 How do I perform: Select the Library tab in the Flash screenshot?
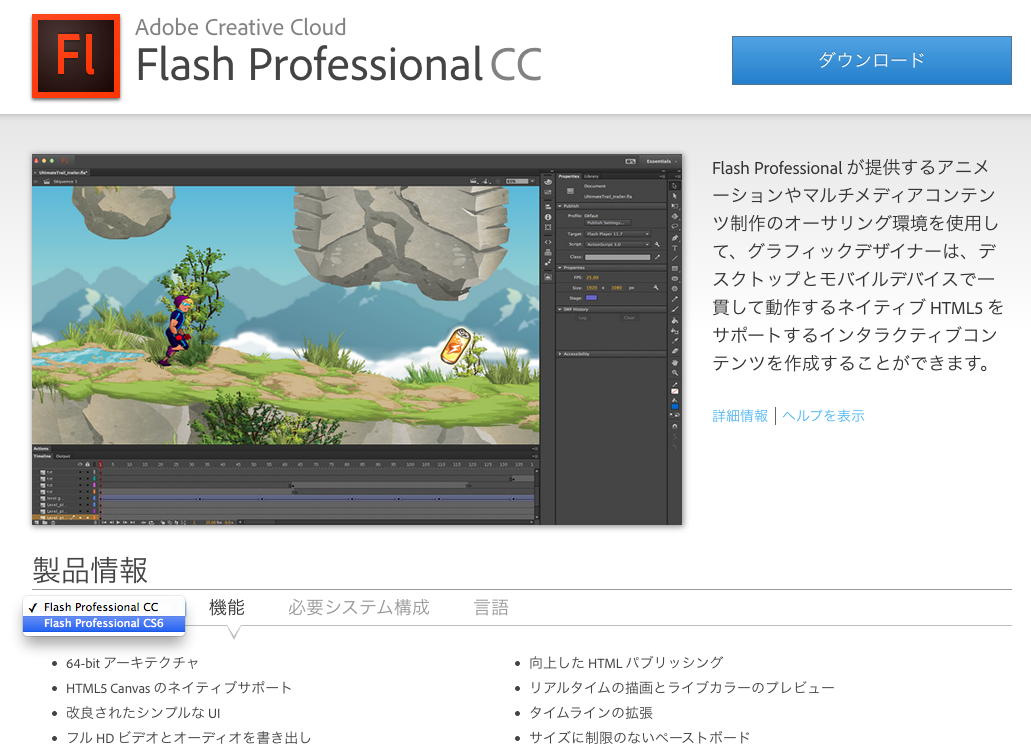pyautogui.click(x=591, y=176)
